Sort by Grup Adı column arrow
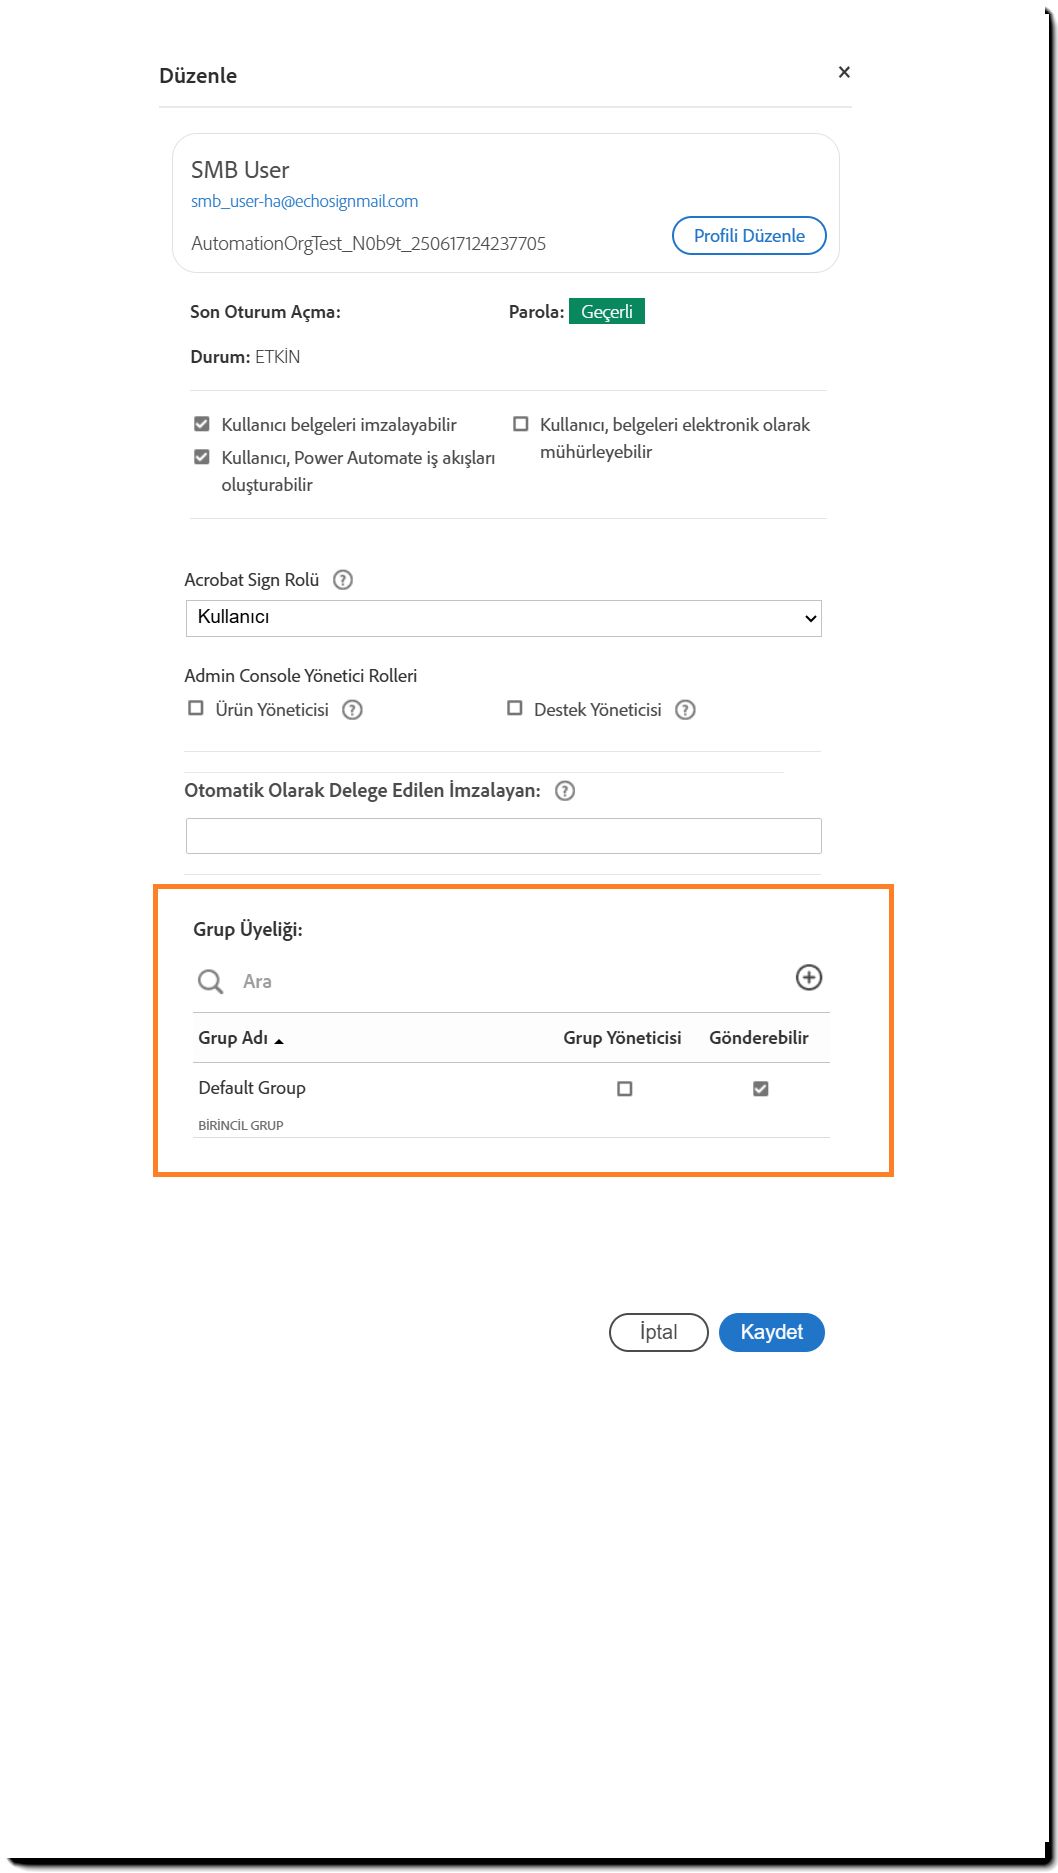The image size is (1058, 1873). [x=279, y=1041]
